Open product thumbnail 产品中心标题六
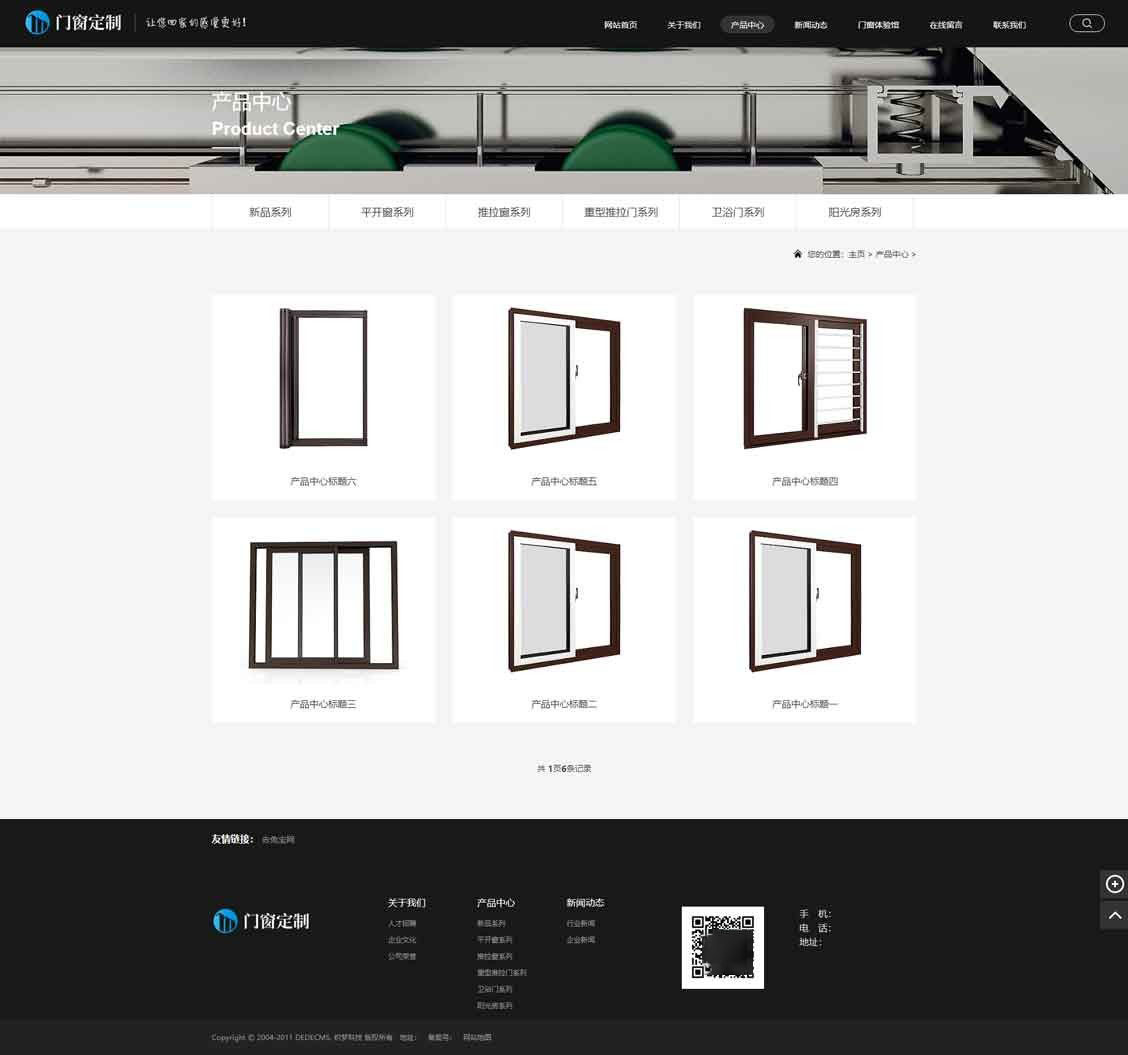Screen dimensions: 1128x1055 pyautogui.click(x=323, y=378)
